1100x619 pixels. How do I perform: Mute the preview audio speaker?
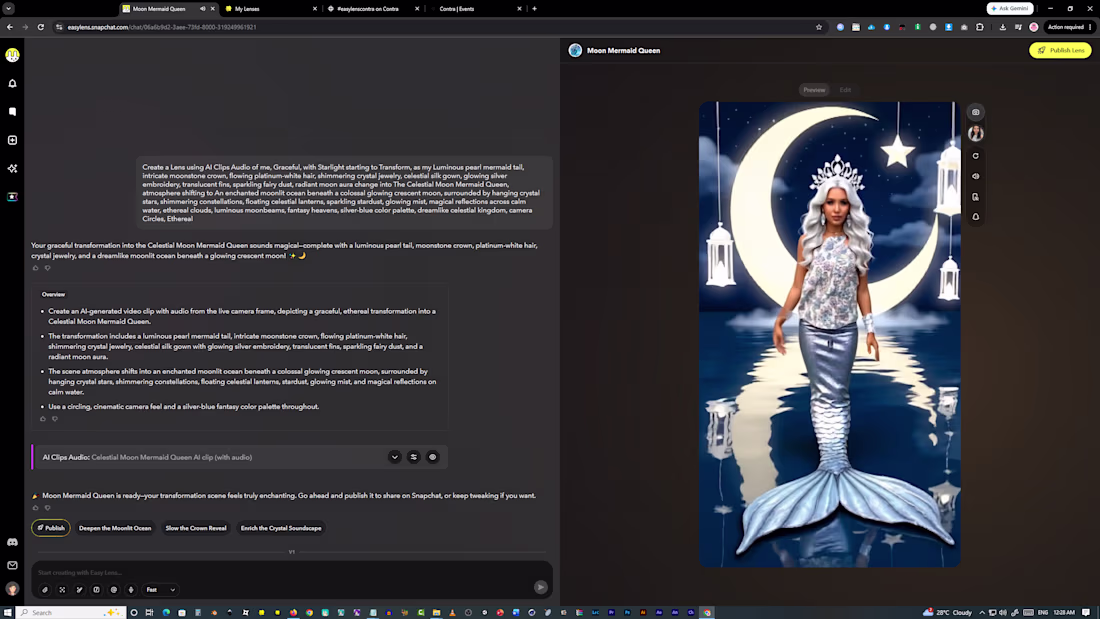pyautogui.click(x=976, y=176)
